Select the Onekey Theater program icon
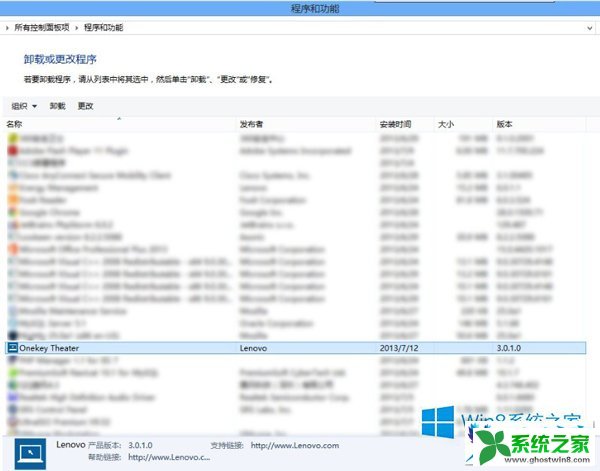 [12, 348]
